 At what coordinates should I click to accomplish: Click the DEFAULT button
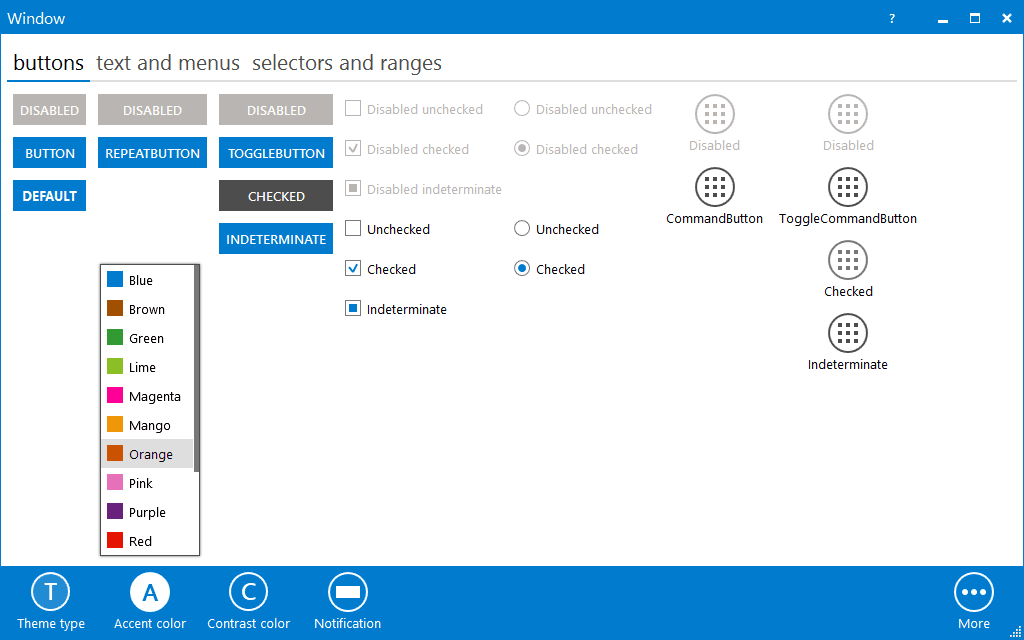(49, 196)
